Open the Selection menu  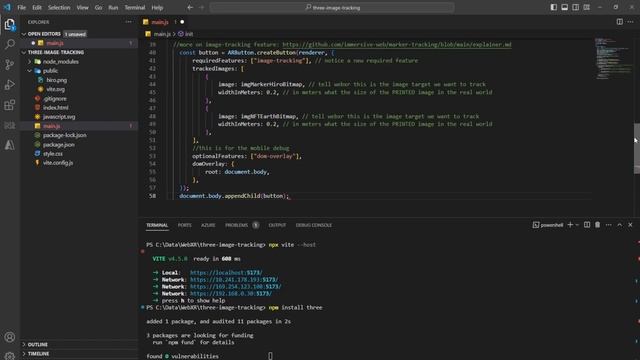tap(59, 7)
